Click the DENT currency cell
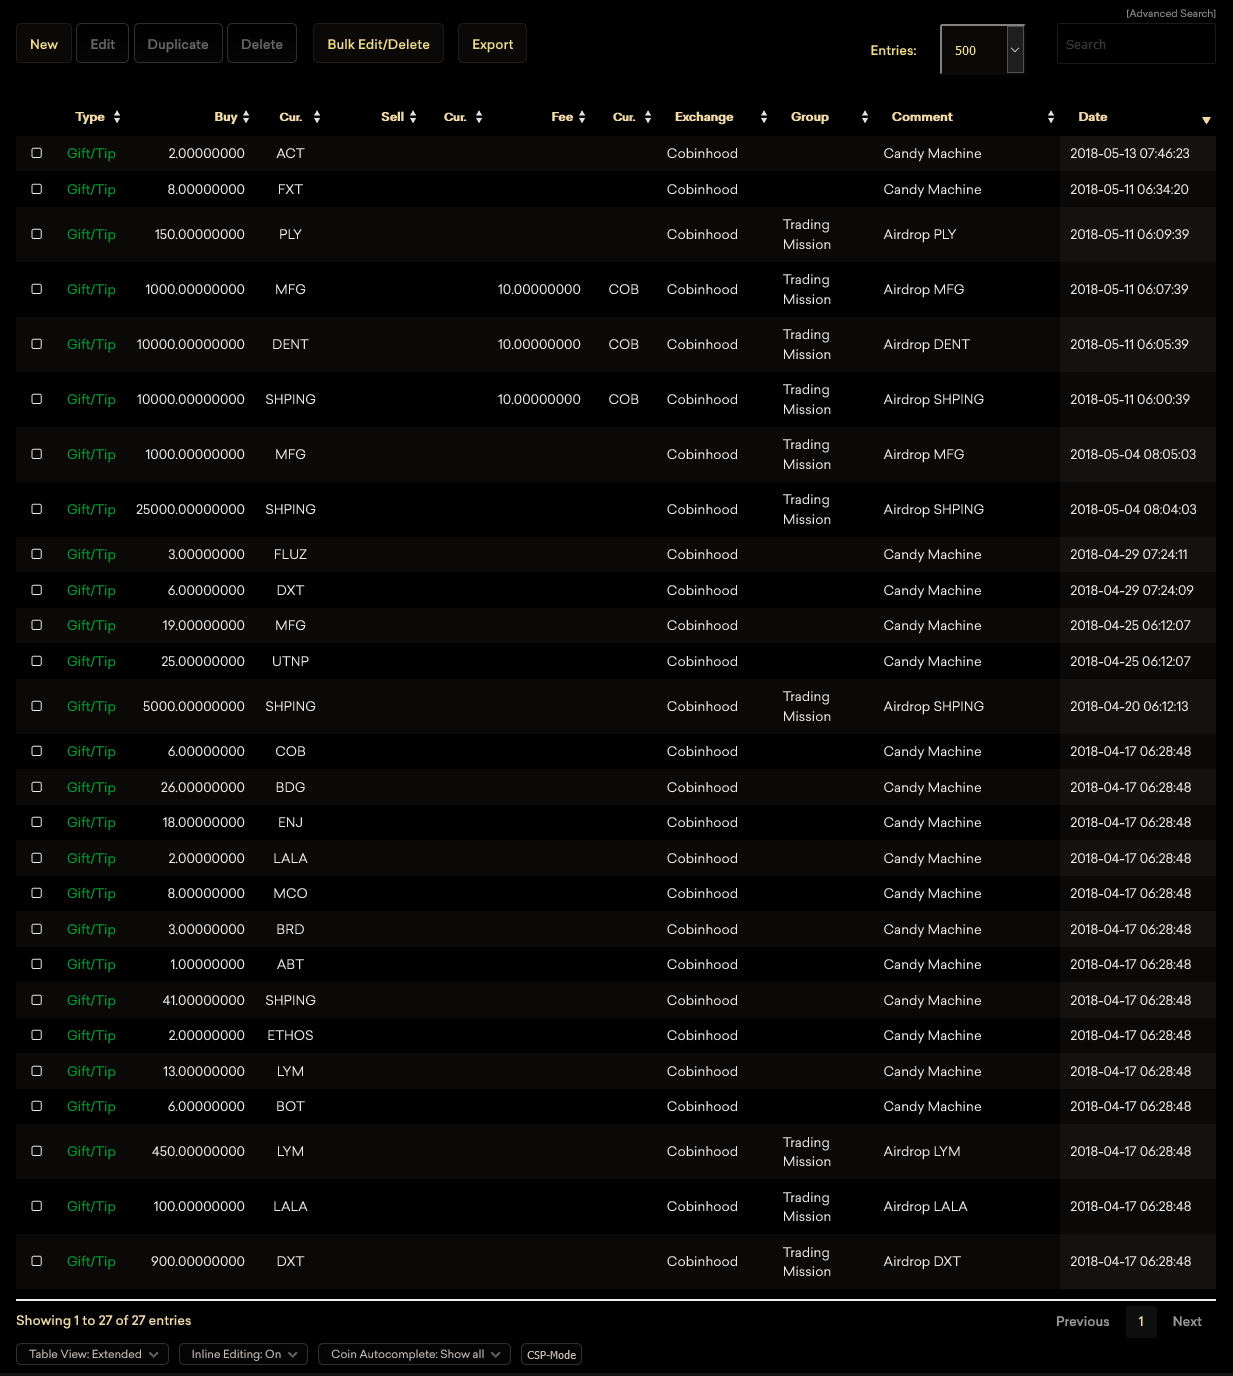Viewport: 1233px width, 1376px height. (x=290, y=344)
